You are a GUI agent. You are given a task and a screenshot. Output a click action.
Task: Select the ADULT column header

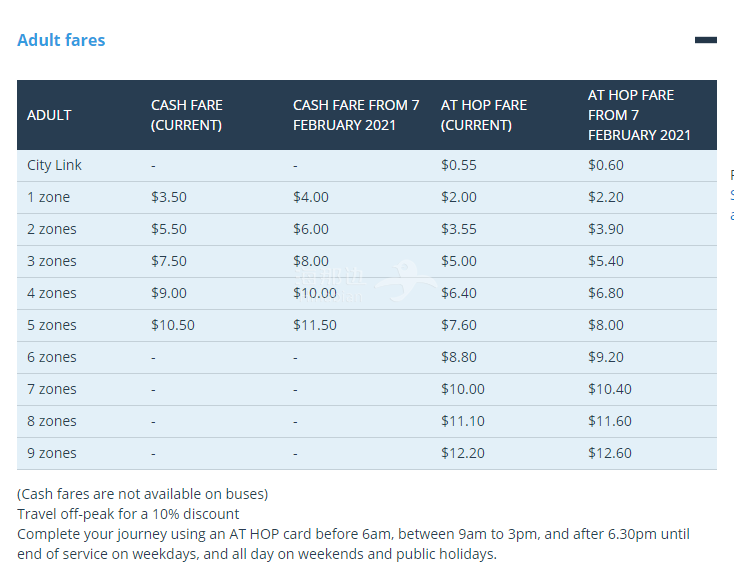pyautogui.click(x=49, y=115)
